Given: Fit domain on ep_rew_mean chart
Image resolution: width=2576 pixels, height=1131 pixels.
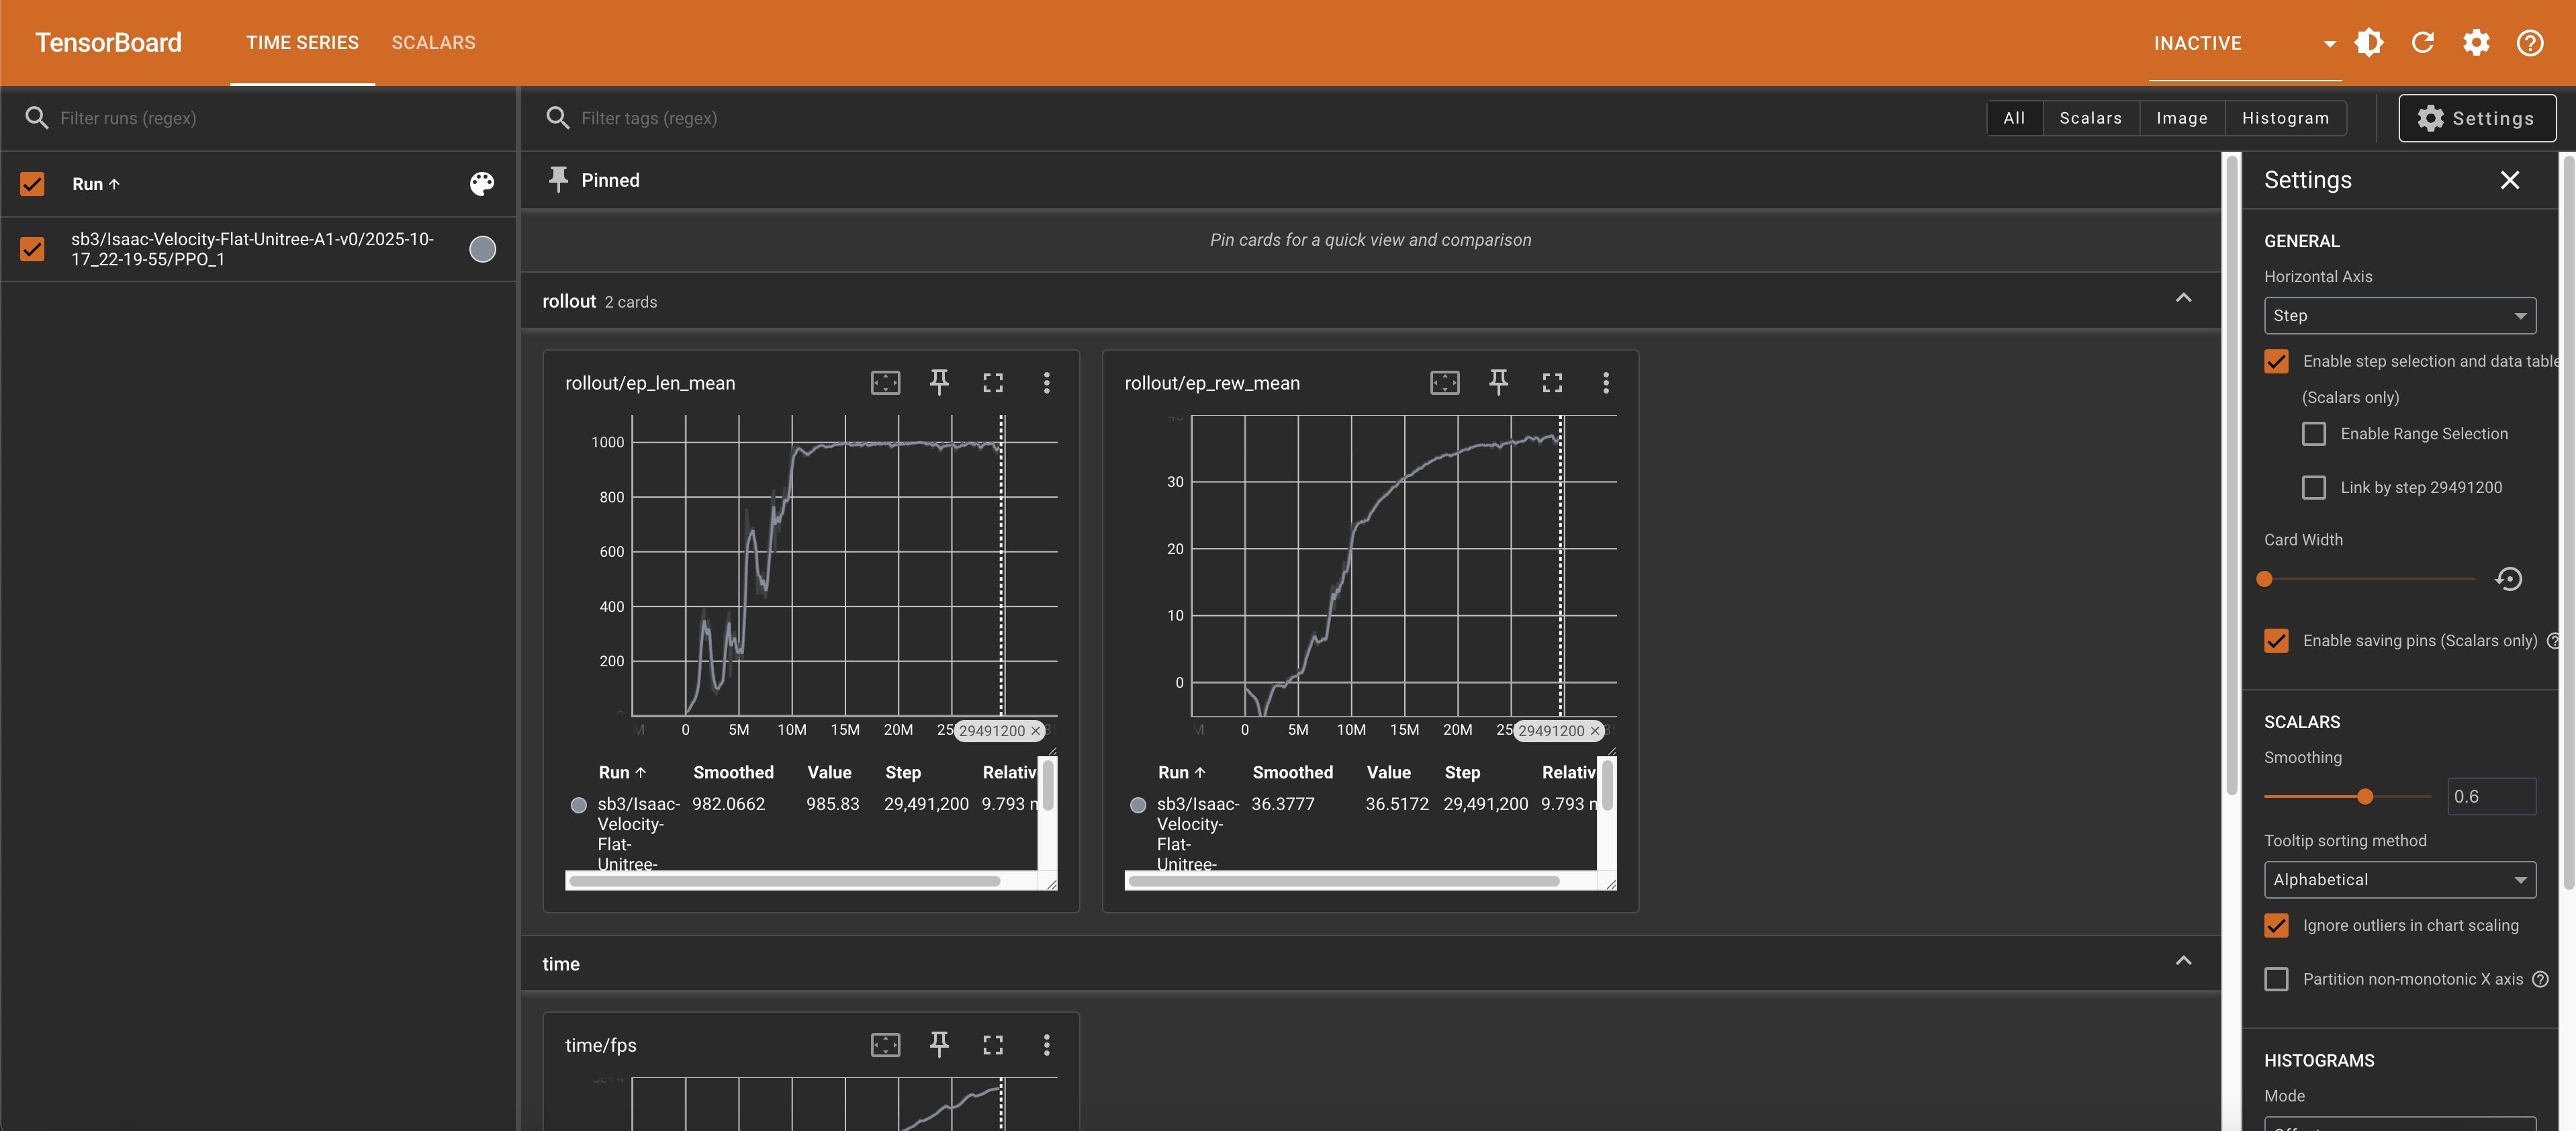Looking at the screenshot, I should pos(1444,382).
